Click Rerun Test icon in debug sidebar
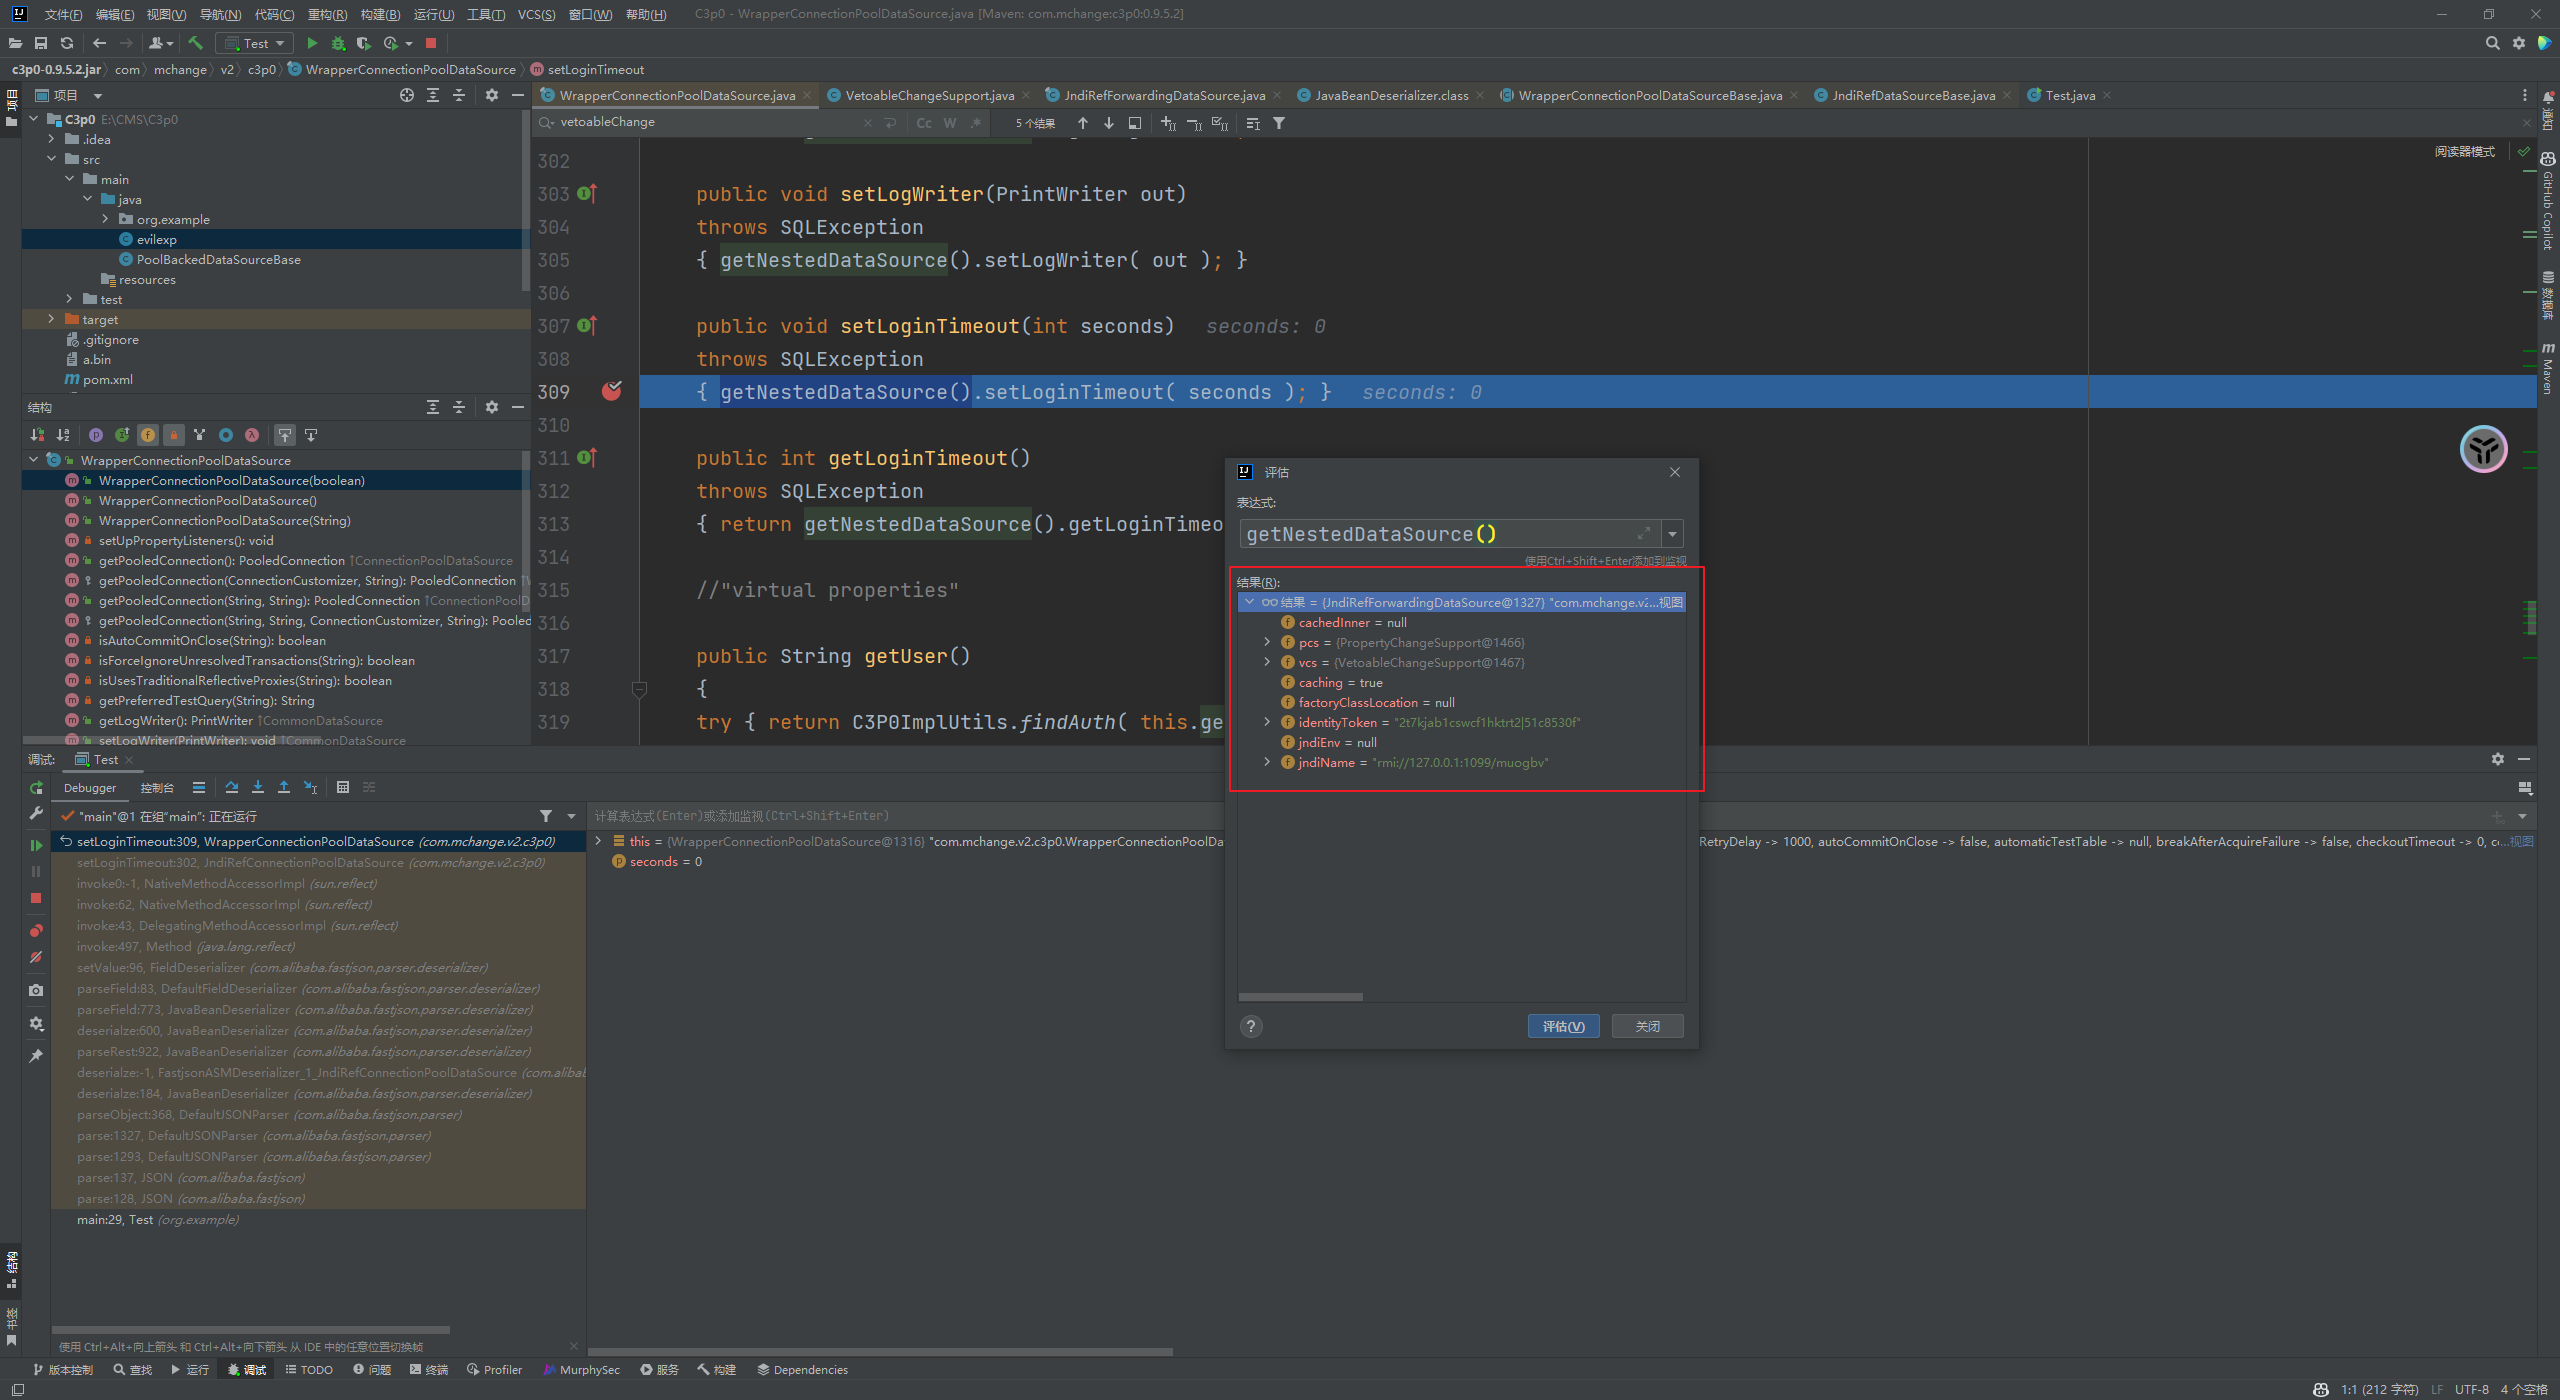Screen dimensions: 2560x1400 36,788
